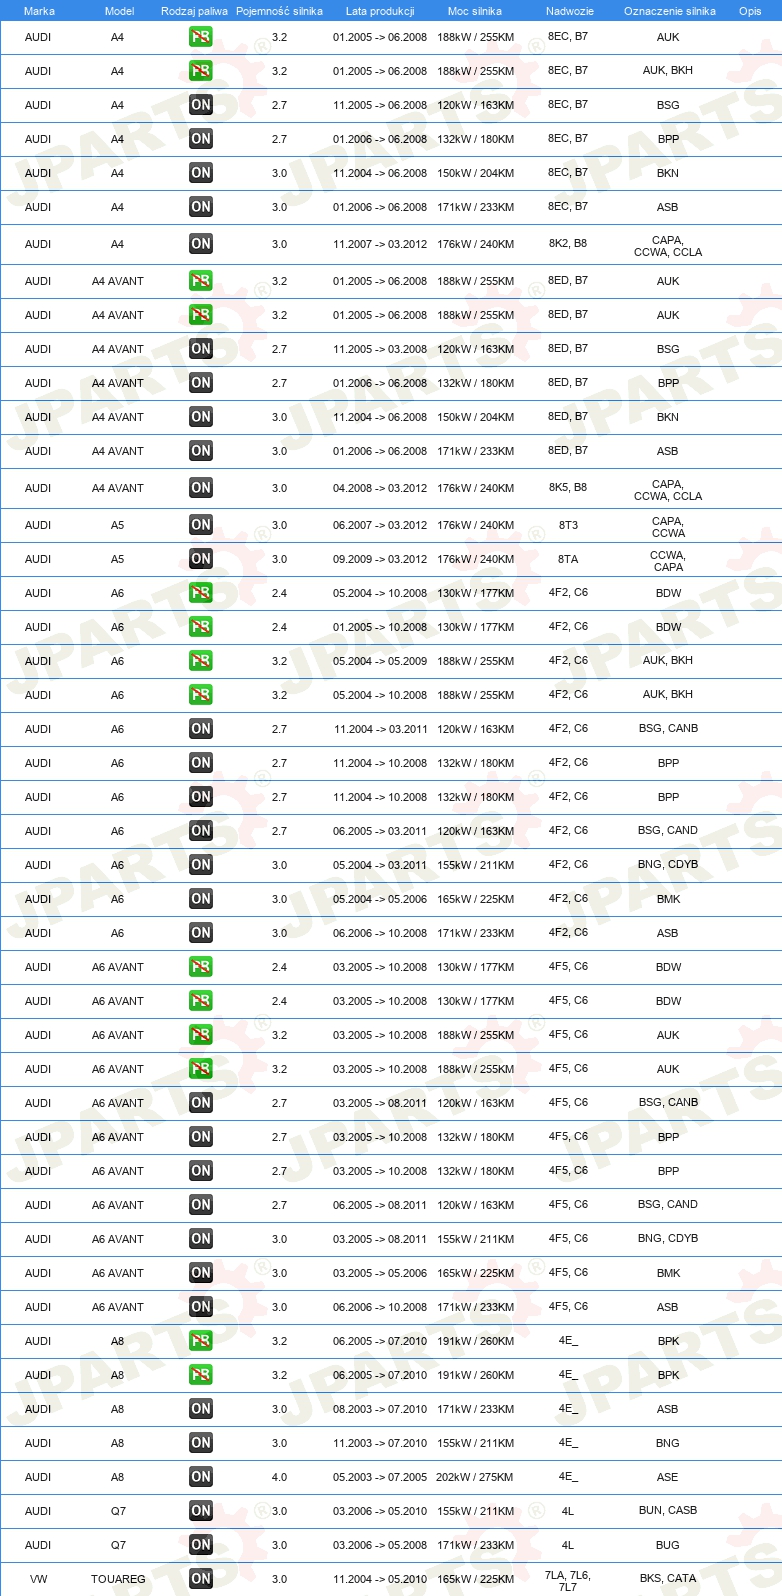Click the Lata produkcji column header

[x=380, y=11]
